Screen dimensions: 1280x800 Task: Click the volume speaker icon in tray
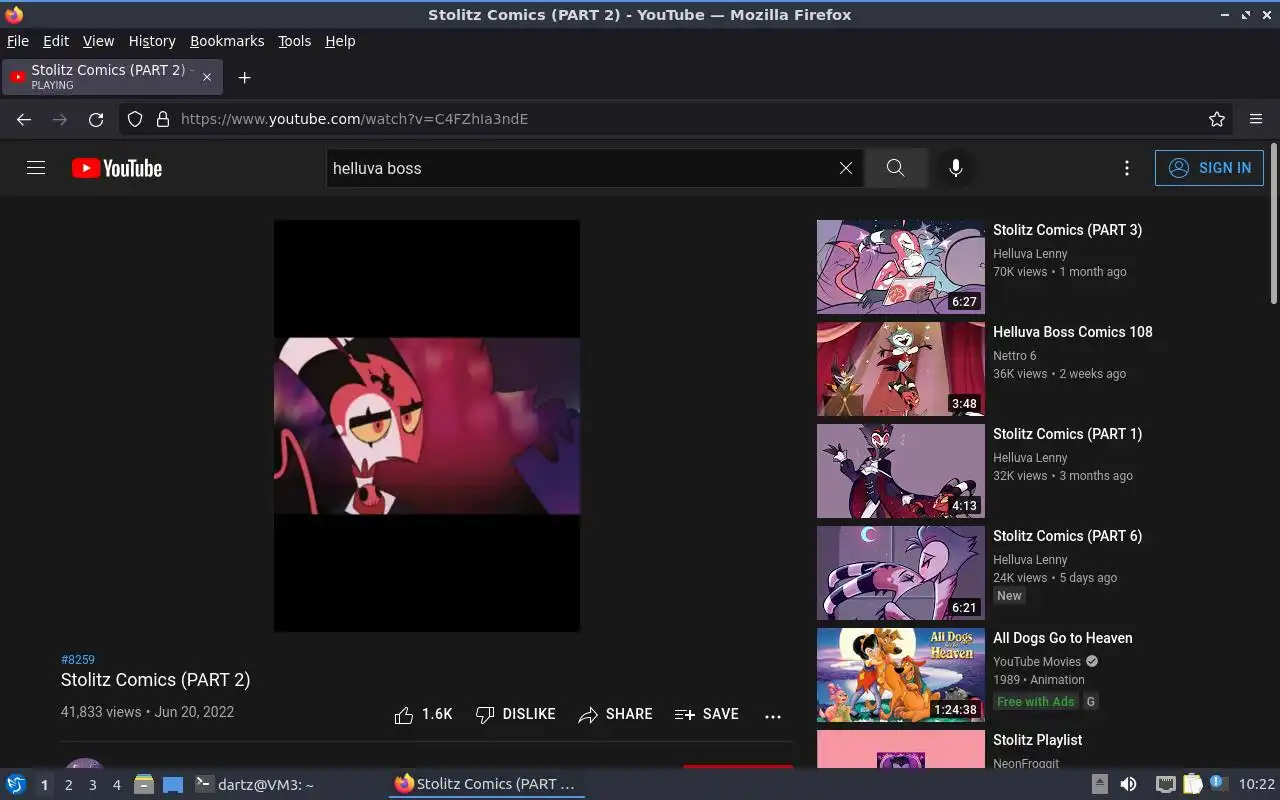click(1128, 784)
